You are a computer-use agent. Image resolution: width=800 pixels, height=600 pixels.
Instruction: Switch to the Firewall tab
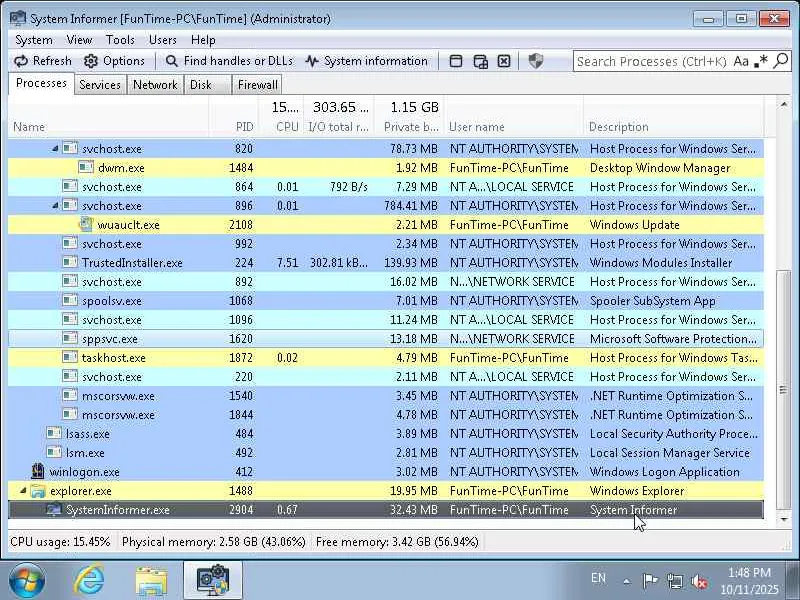tap(258, 85)
